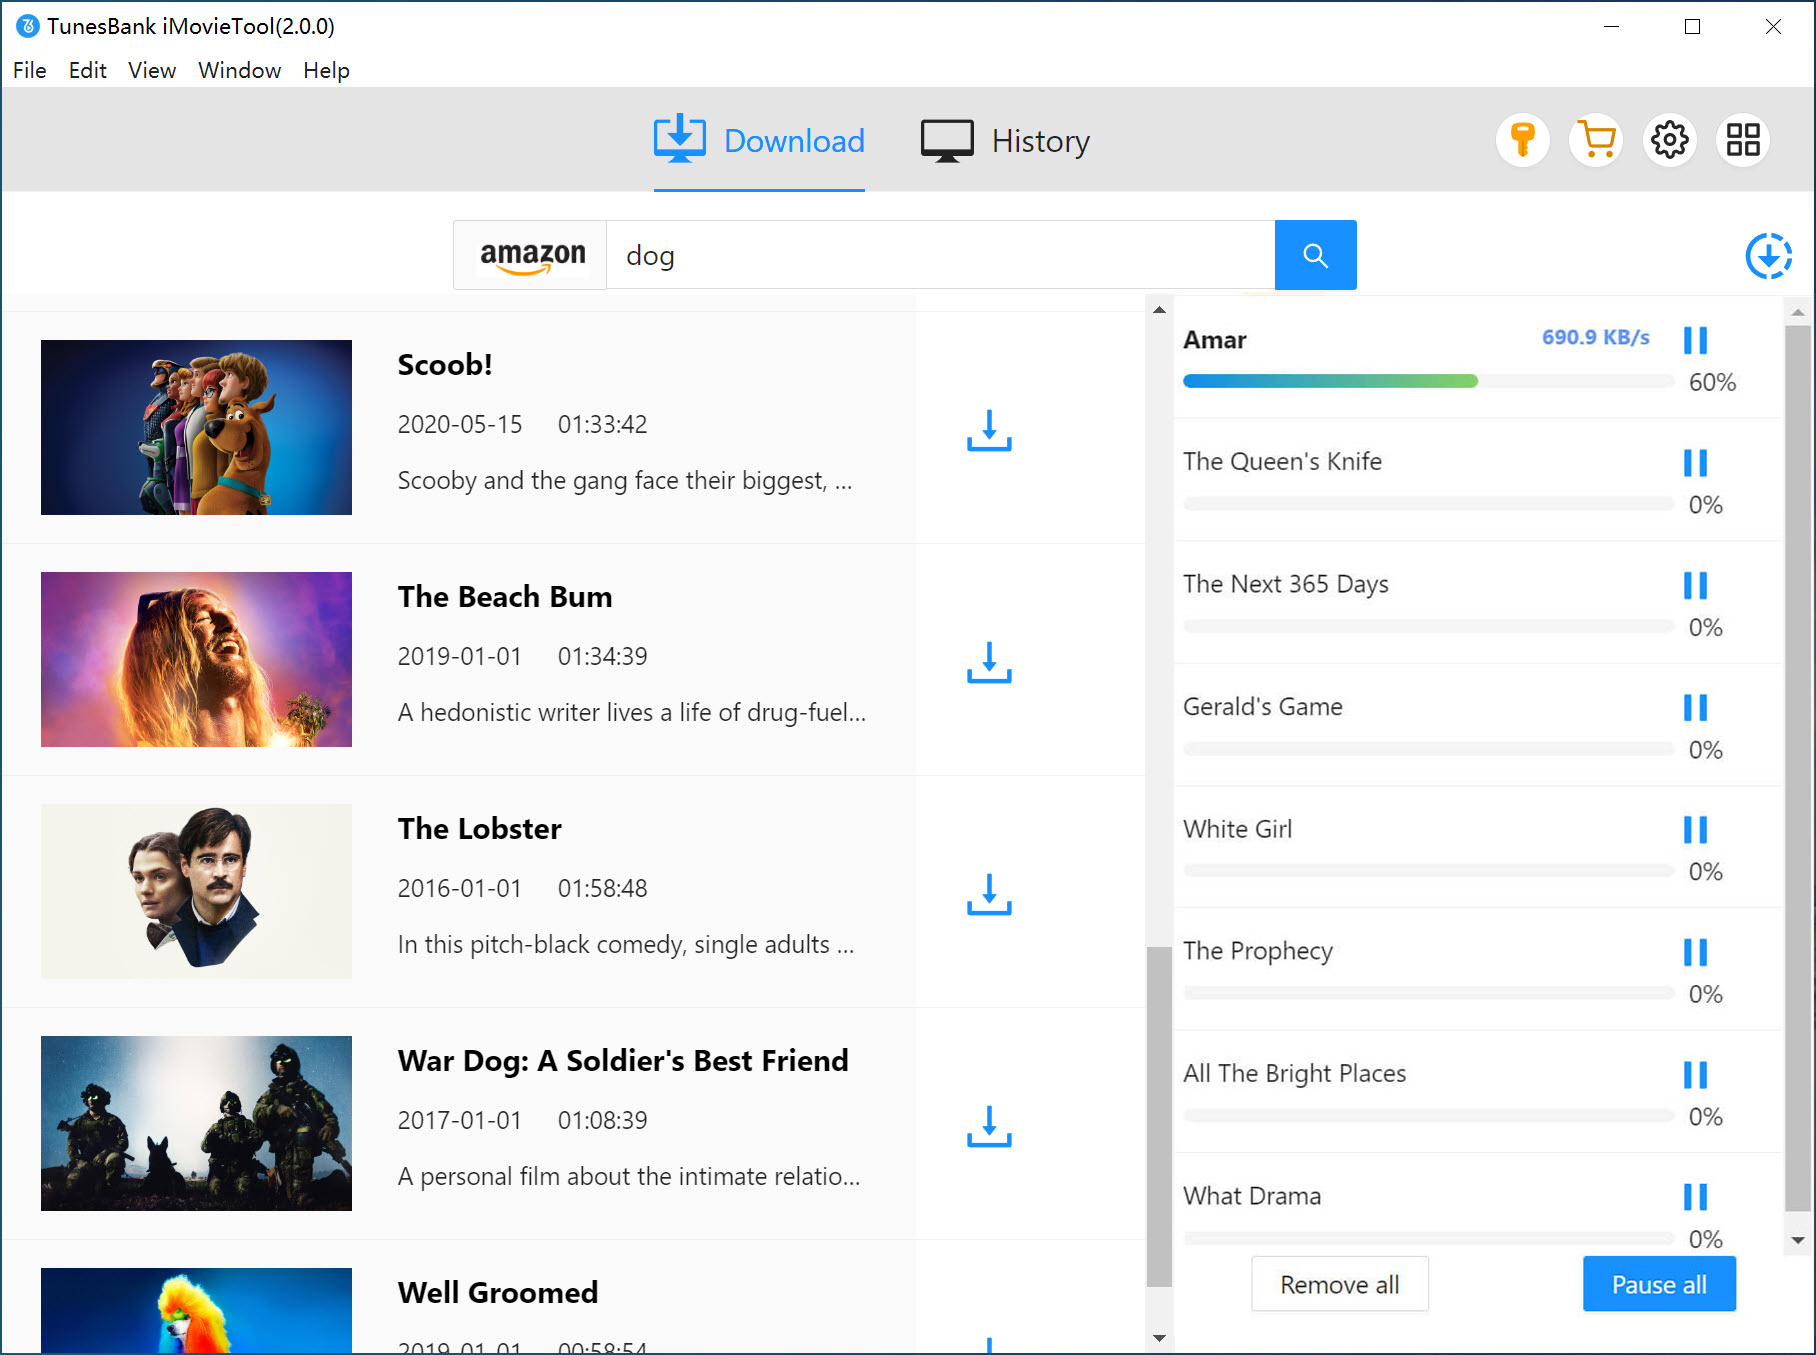
Task: Download The Beach Bum movie
Action: tap(989, 662)
